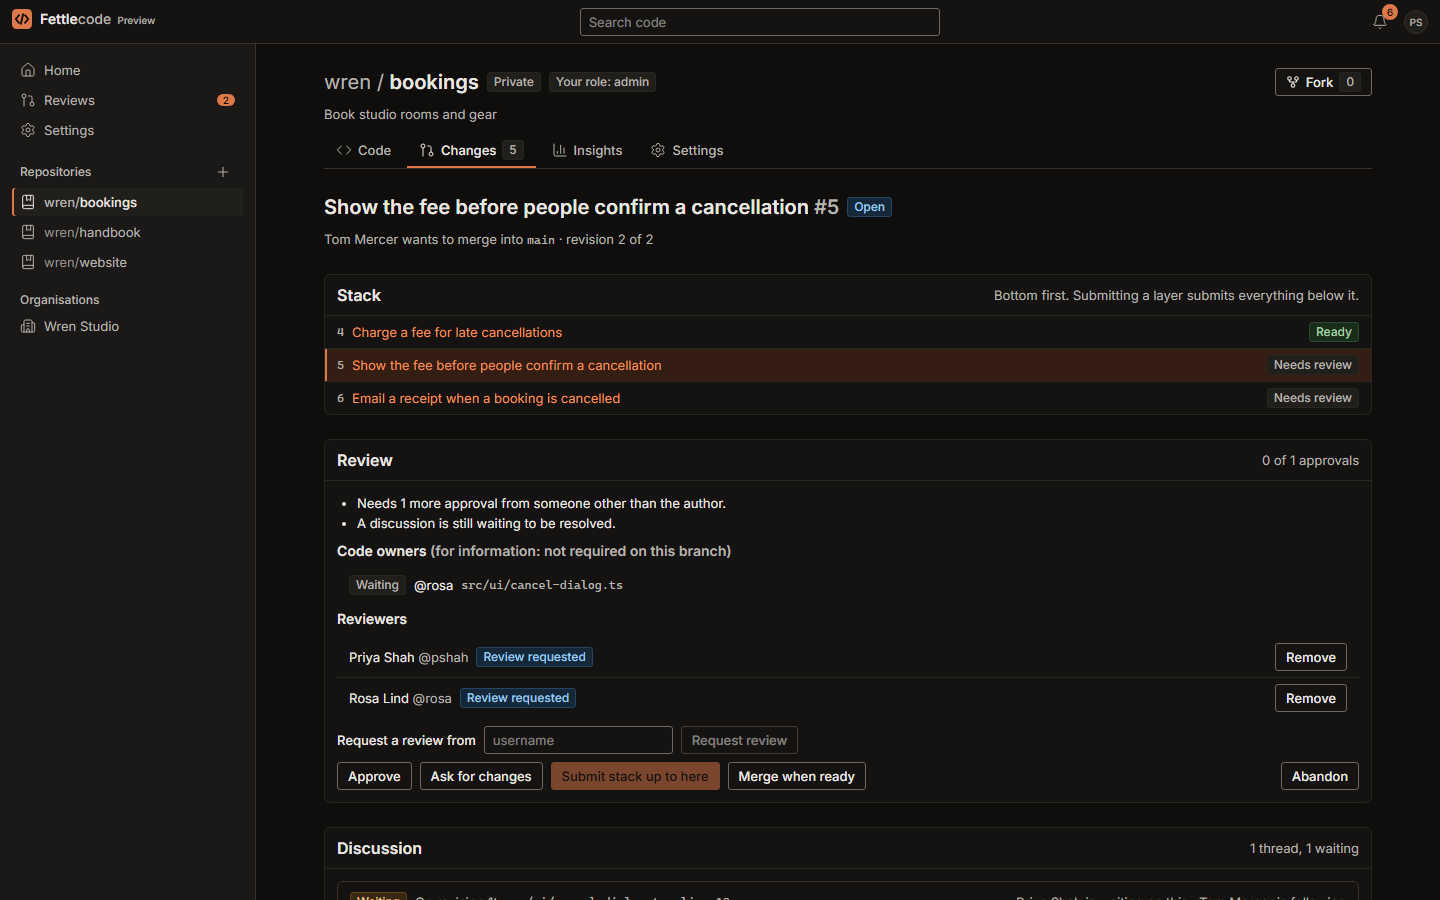
Task: Open the Code tab
Action: 364,150
